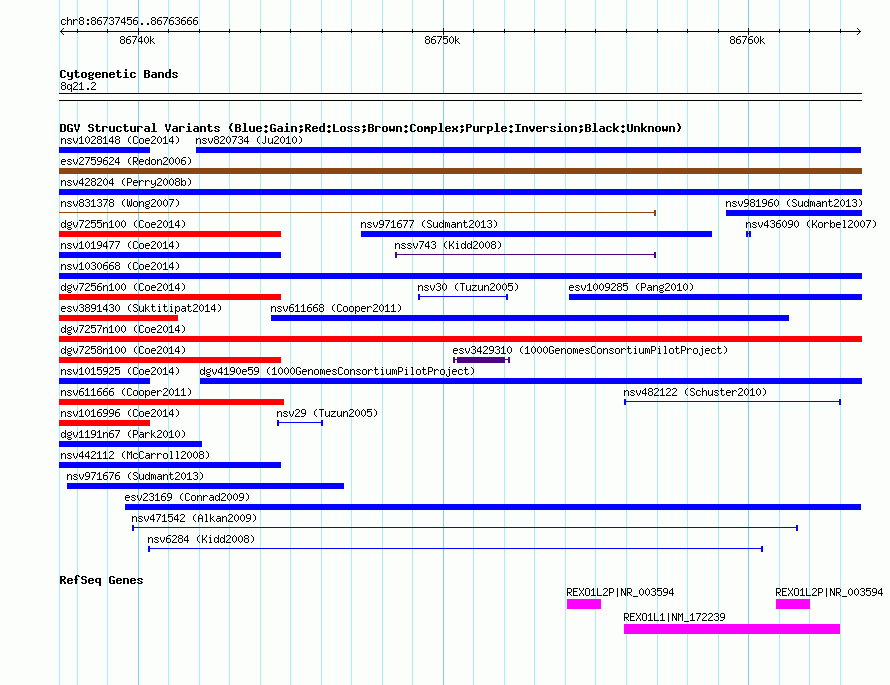Click the brown esv2759624 complex variant bar

coord(460,171)
